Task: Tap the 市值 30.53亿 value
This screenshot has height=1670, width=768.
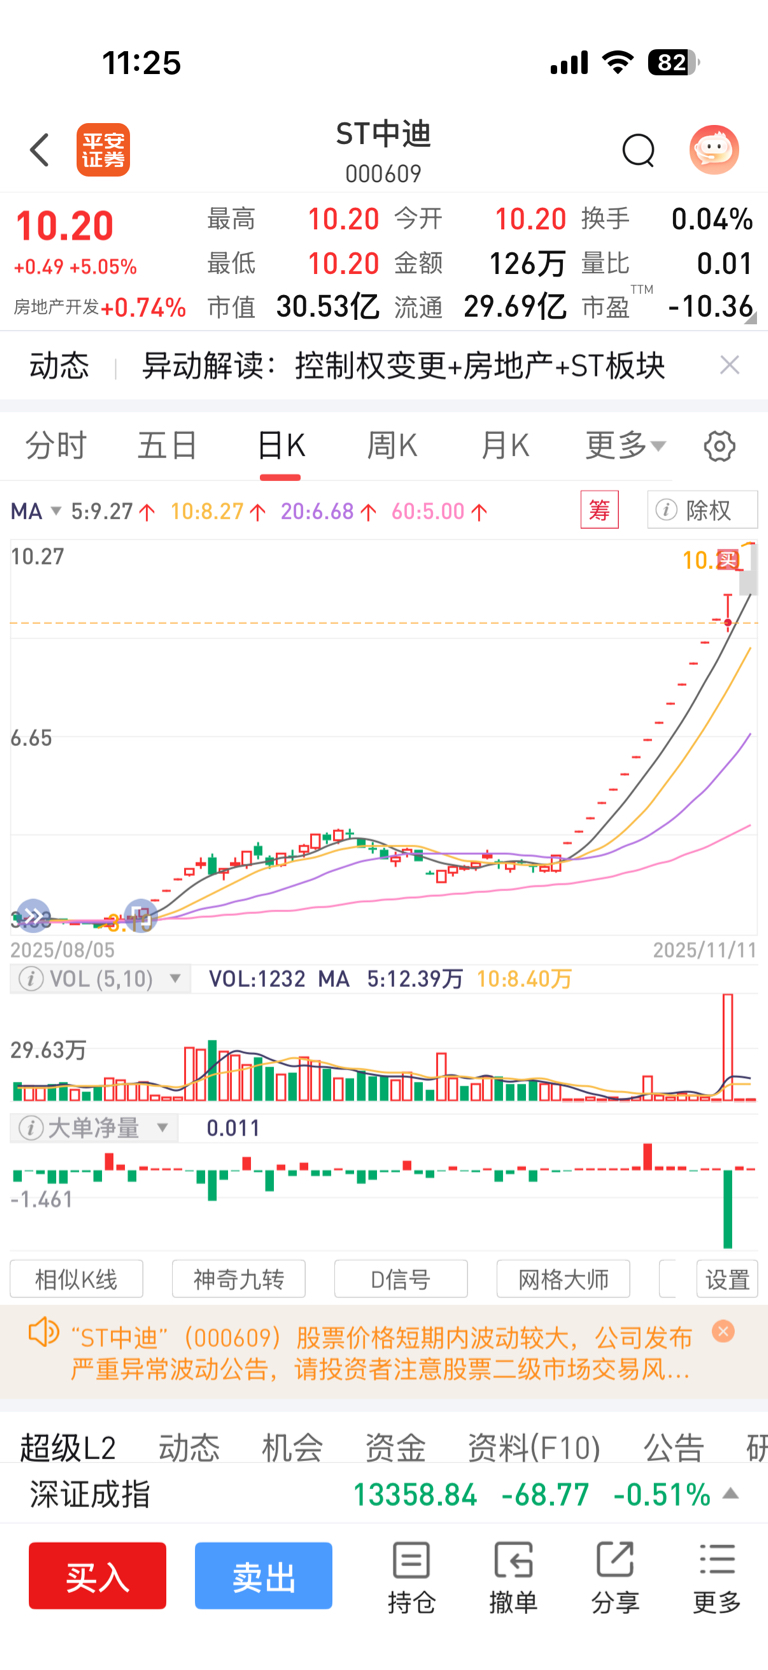Action: coord(327,307)
